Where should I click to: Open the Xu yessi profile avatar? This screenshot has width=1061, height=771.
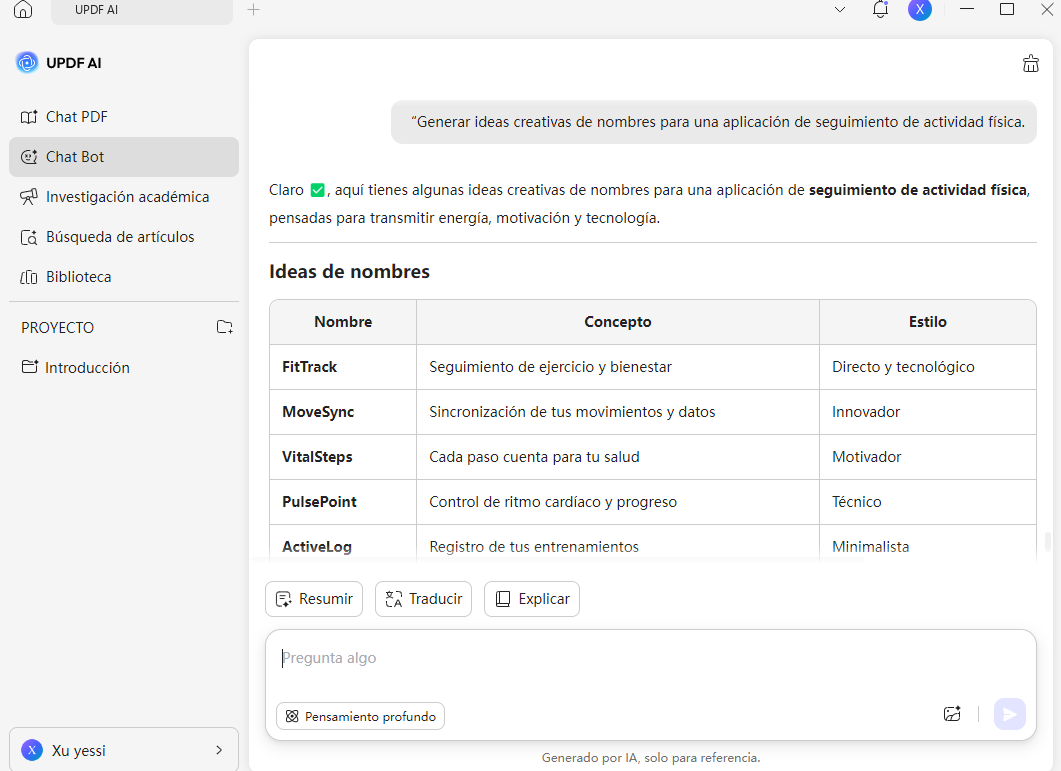(31, 749)
